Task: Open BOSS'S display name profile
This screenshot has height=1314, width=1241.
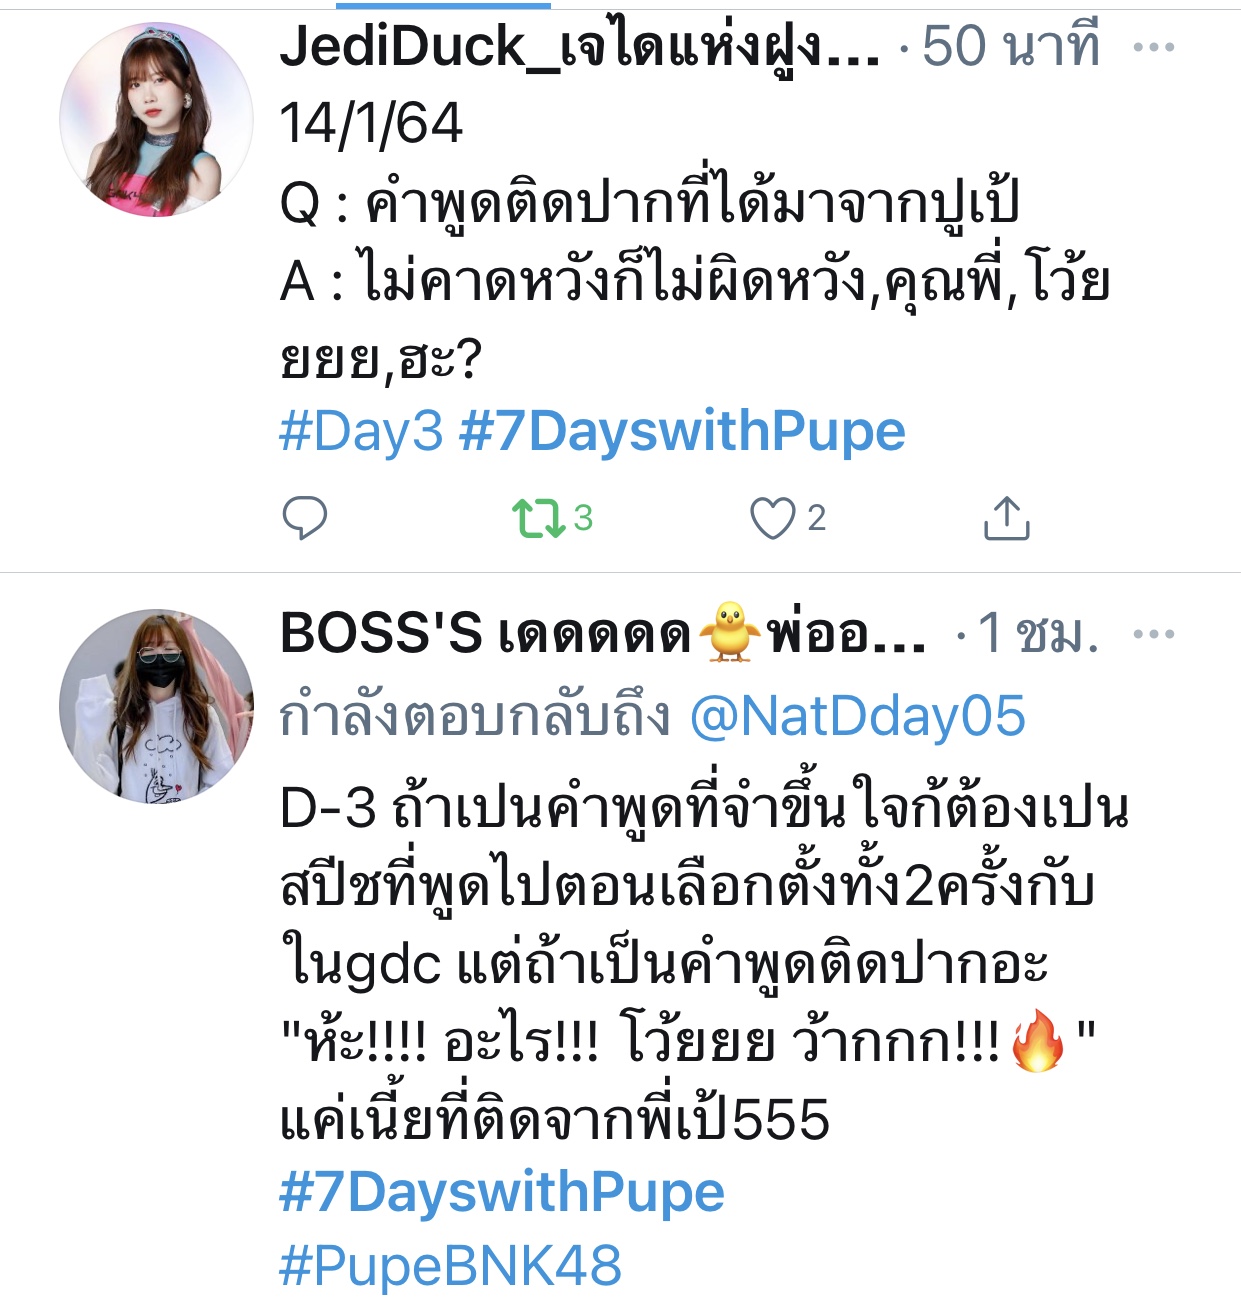Action: coord(603,633)
